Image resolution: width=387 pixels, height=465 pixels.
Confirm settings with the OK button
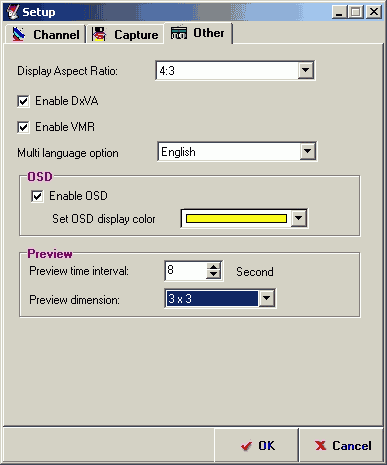(x=257, y=445)
